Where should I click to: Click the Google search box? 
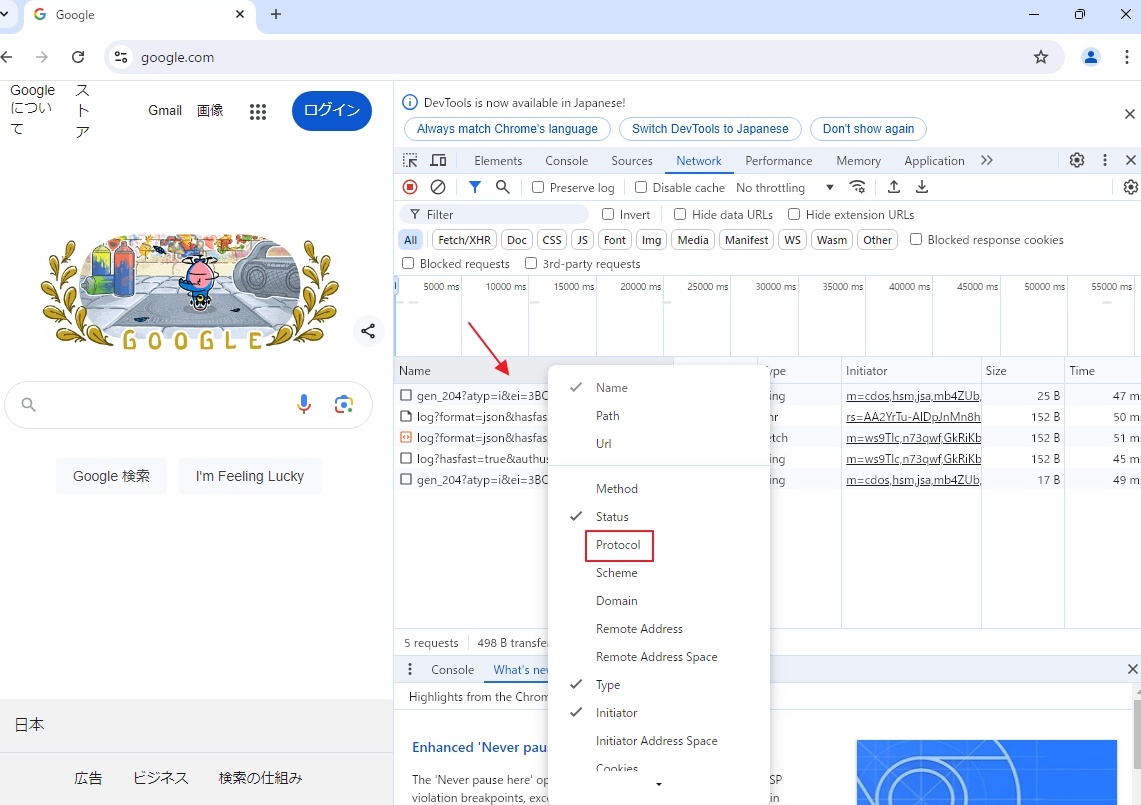[188, 404]
